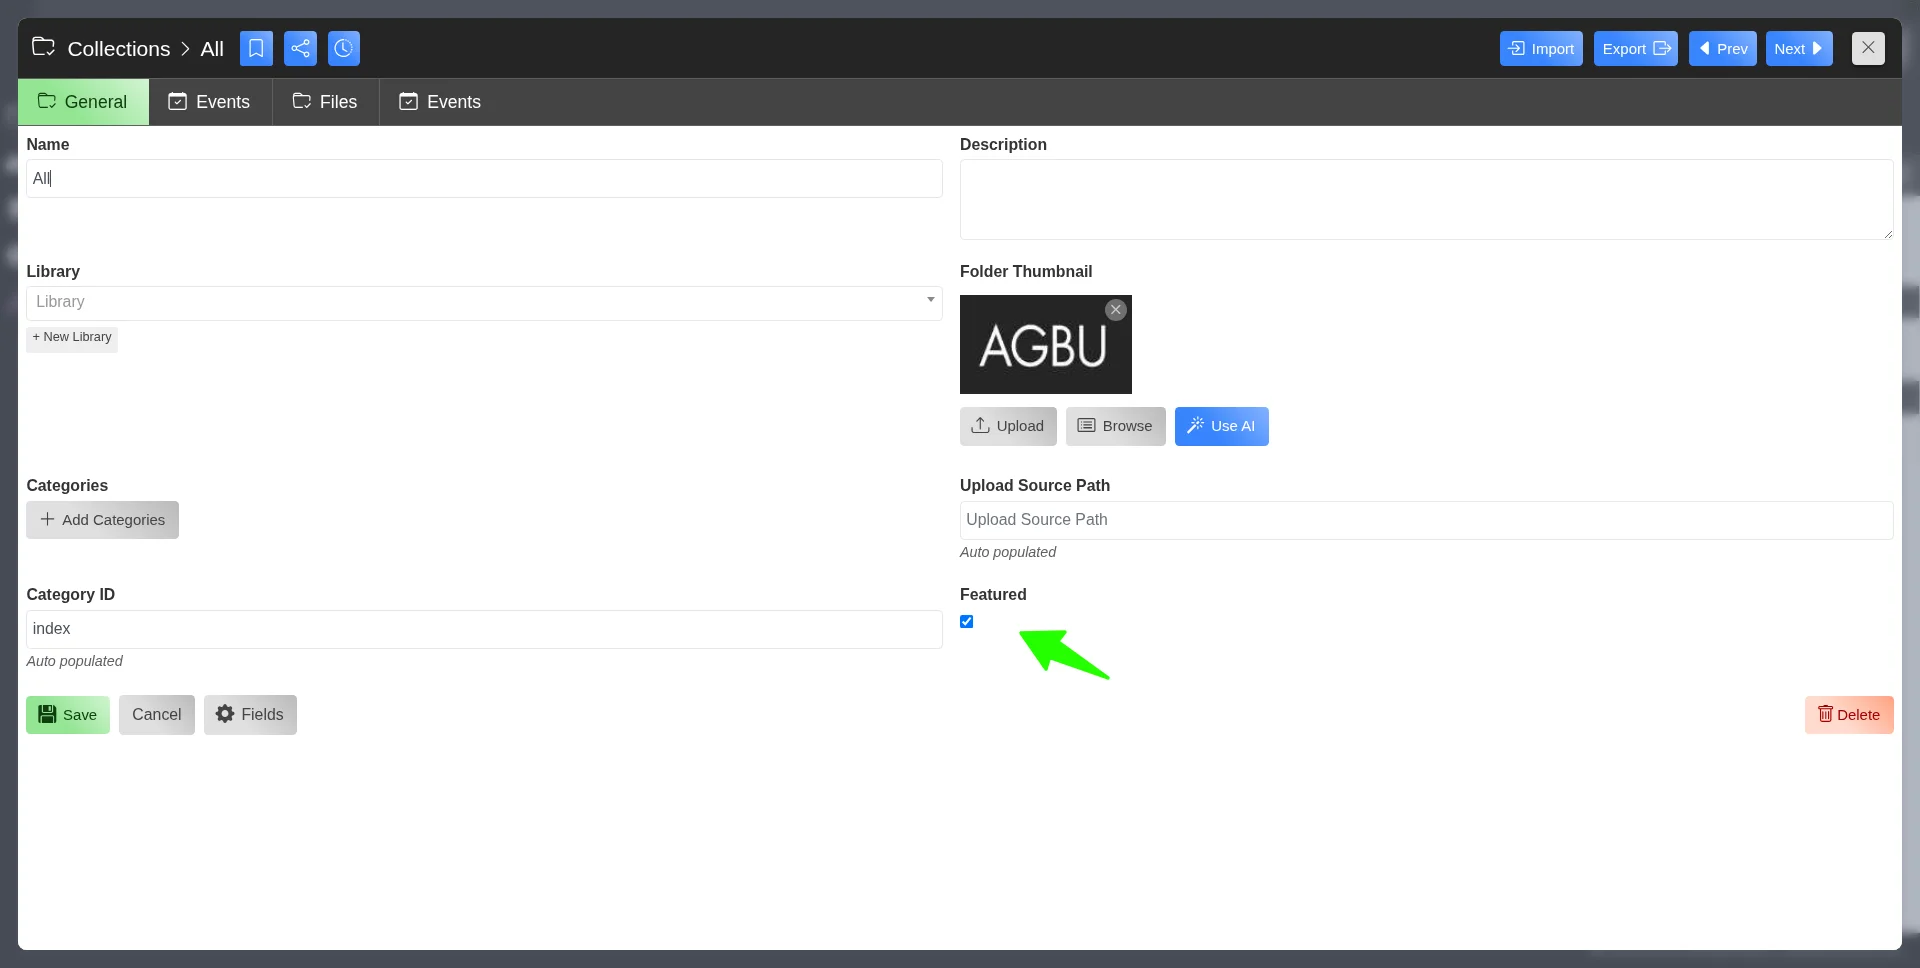Remove the AGBU folder thumbnail
The width and height of the screenshot is (1920, 968).
[1115, 310]
